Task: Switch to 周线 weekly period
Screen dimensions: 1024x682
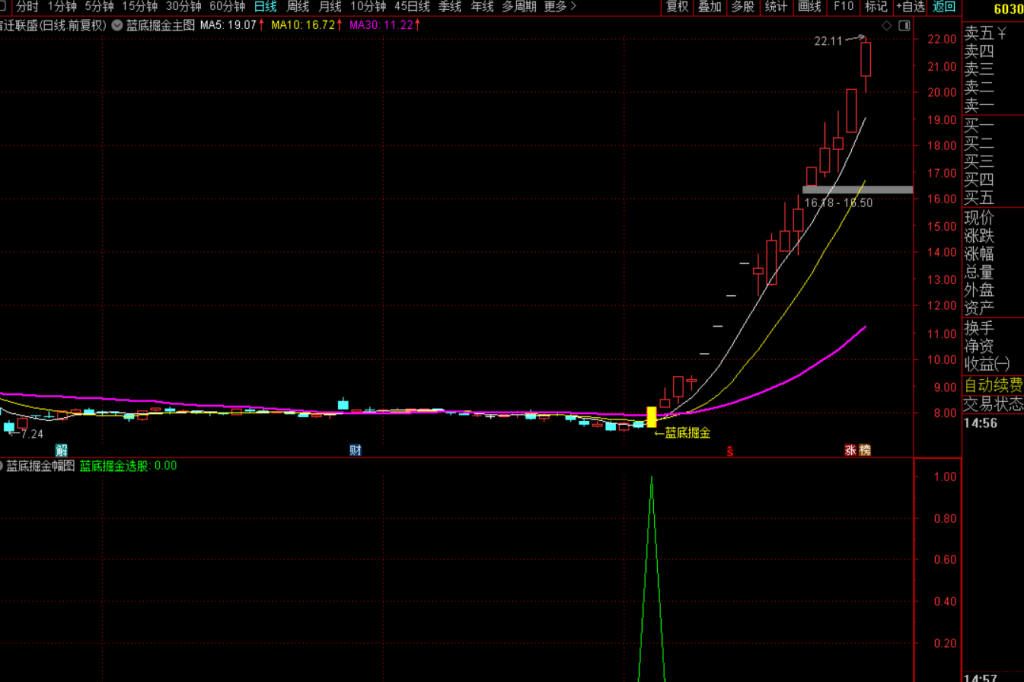Action: (x=298, y=7)
